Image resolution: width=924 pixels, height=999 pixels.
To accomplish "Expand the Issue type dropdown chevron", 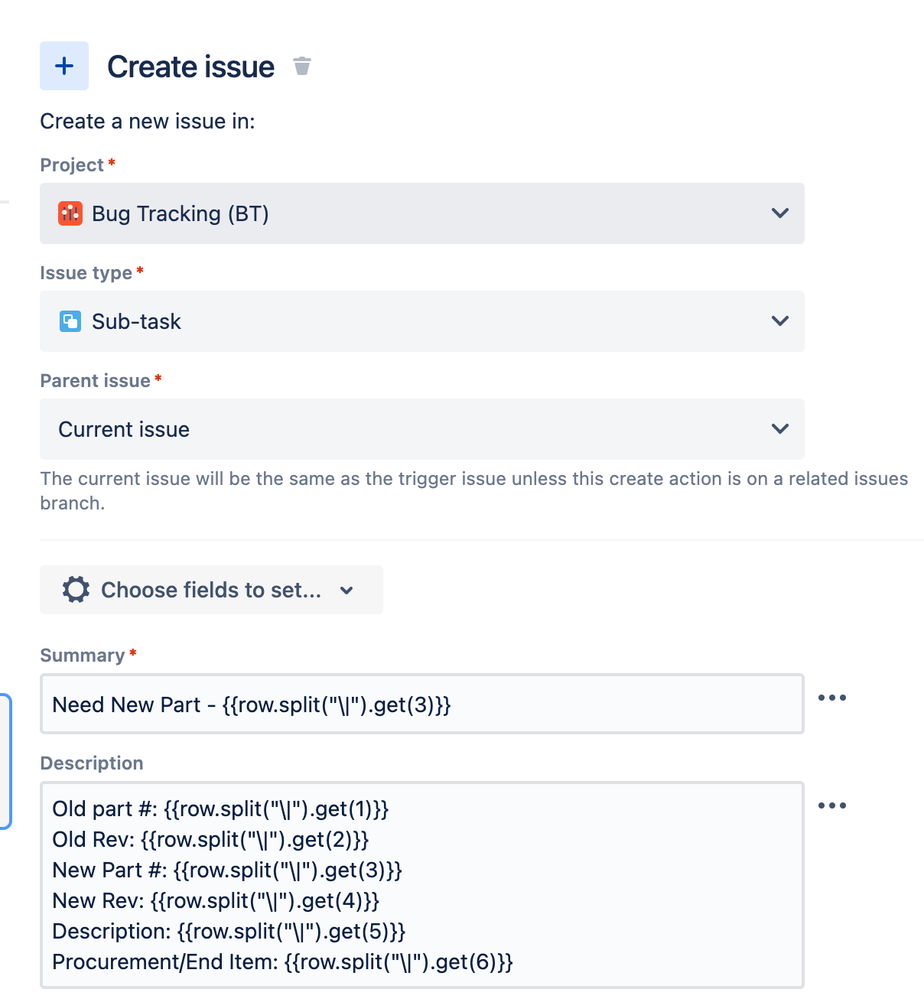I will tap(780, 320).
